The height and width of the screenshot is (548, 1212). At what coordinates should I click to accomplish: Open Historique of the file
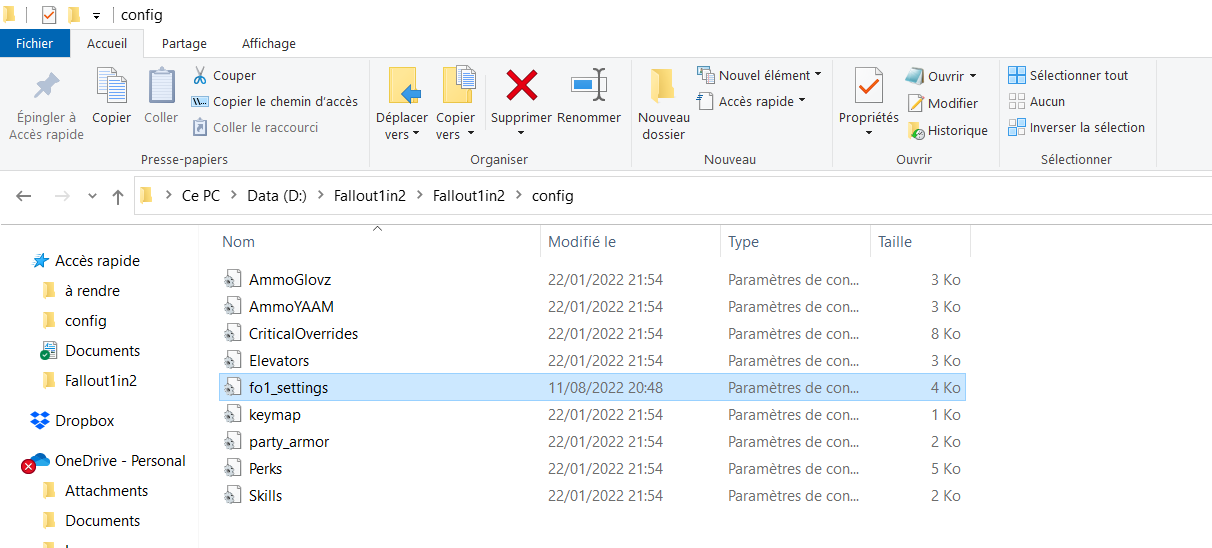tap(947, 130)
